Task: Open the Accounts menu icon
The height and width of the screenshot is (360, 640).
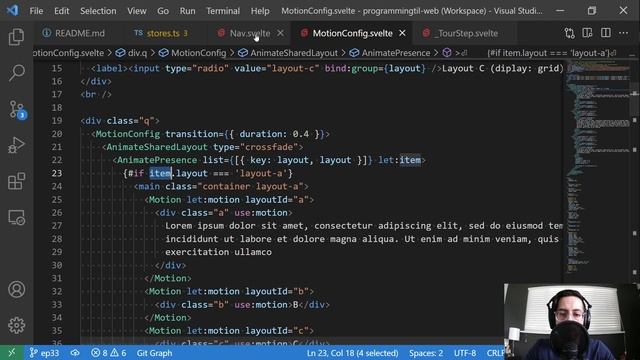Action: pyautogui.click(x=16, y=289)
